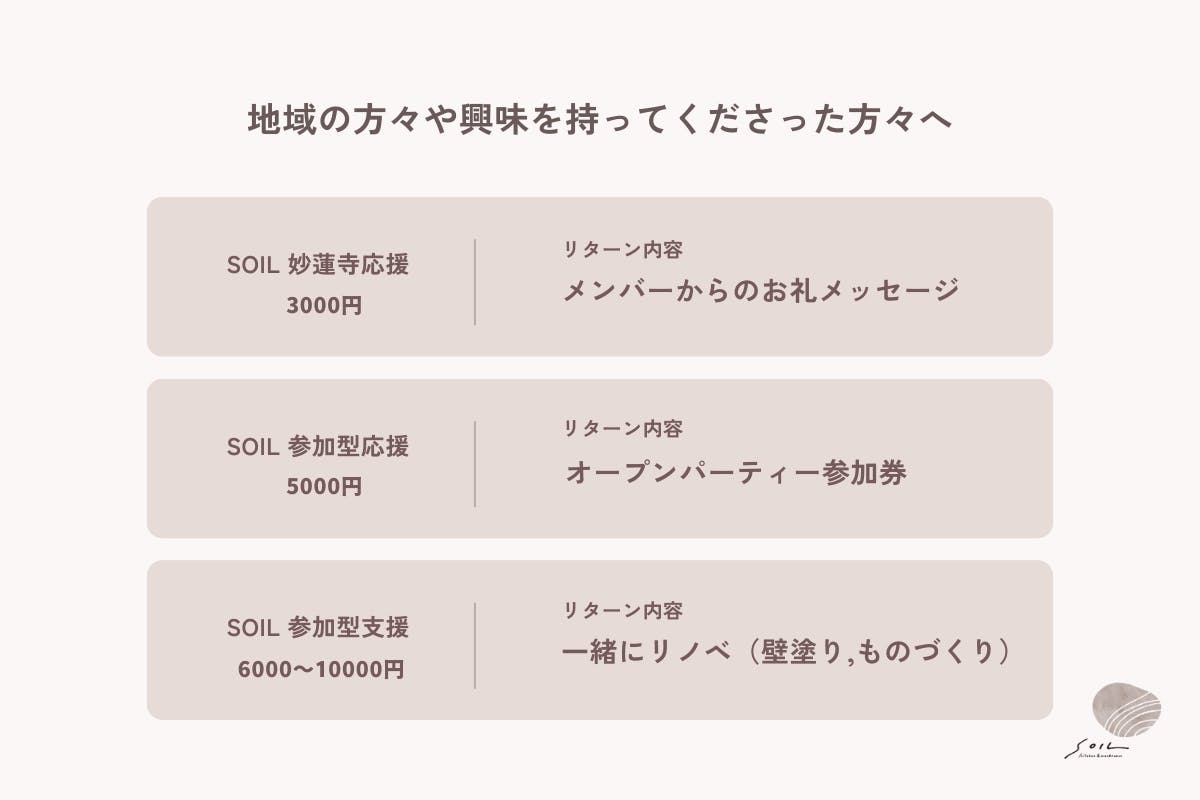Click メンバーからのお礼メッセージ return text
The image size is (1200, 800).
[x=761, y=290]
